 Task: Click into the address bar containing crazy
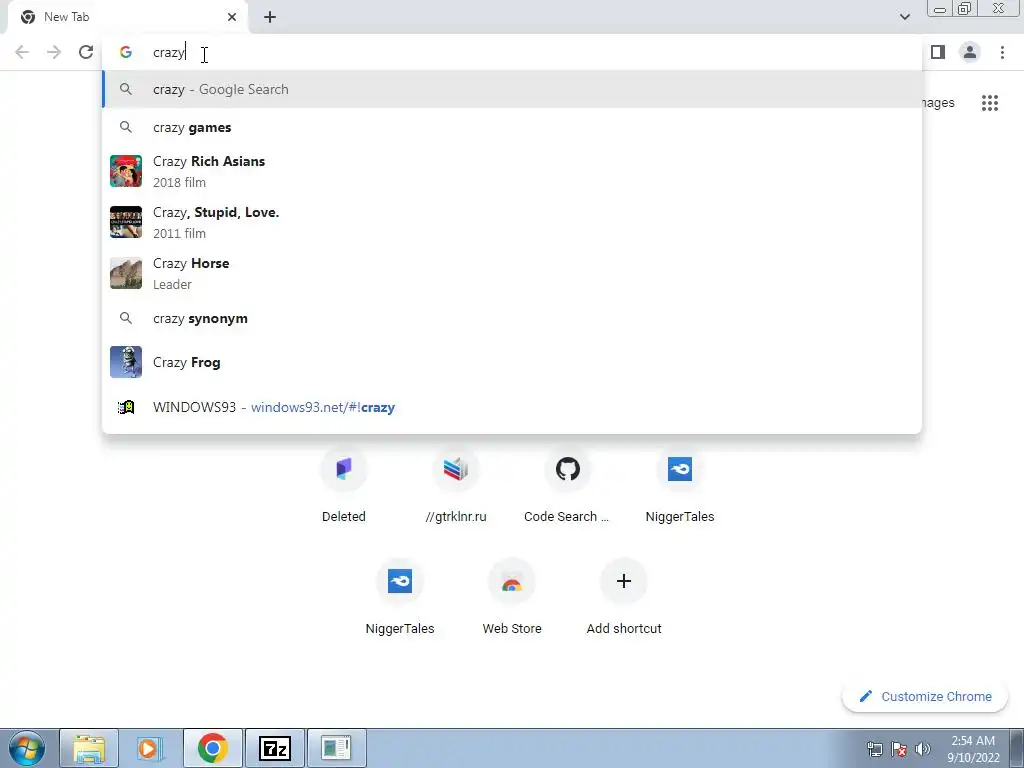(512, 52)
